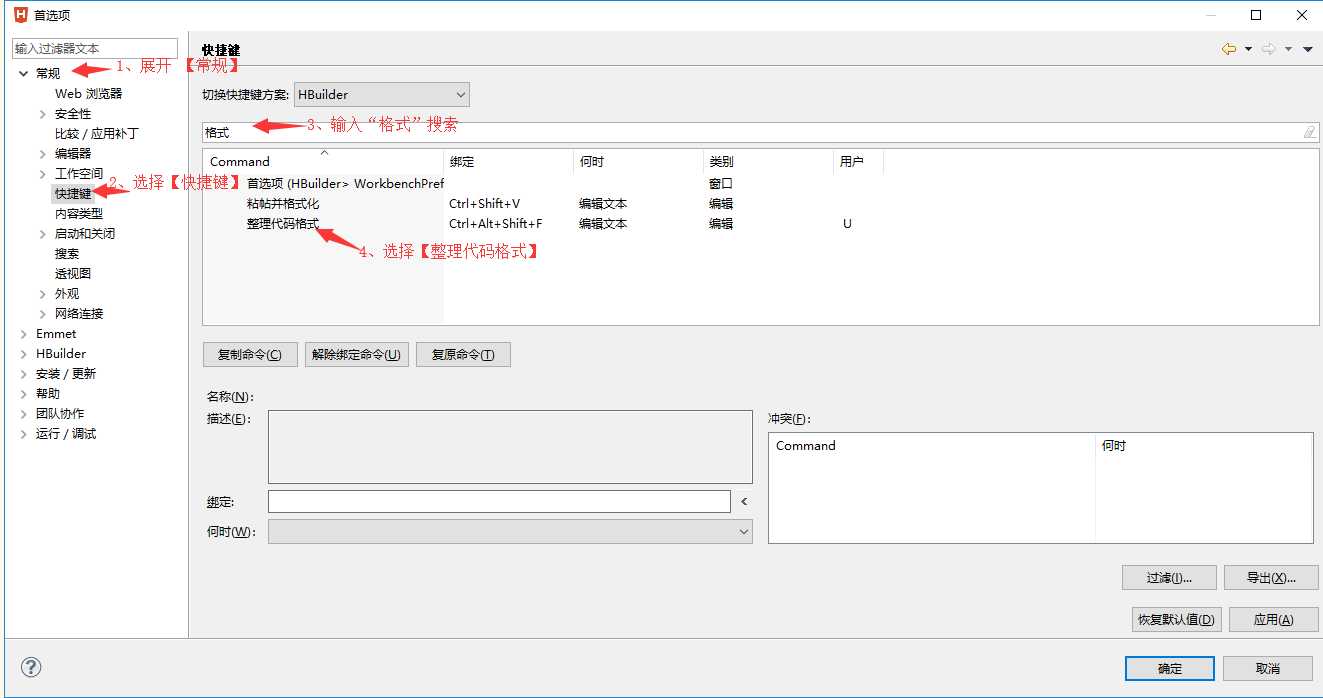Expand the Emmet tree node
The width and height of the screenshot is (1323, 698).
pyautogui.click(x=23, y=334)
